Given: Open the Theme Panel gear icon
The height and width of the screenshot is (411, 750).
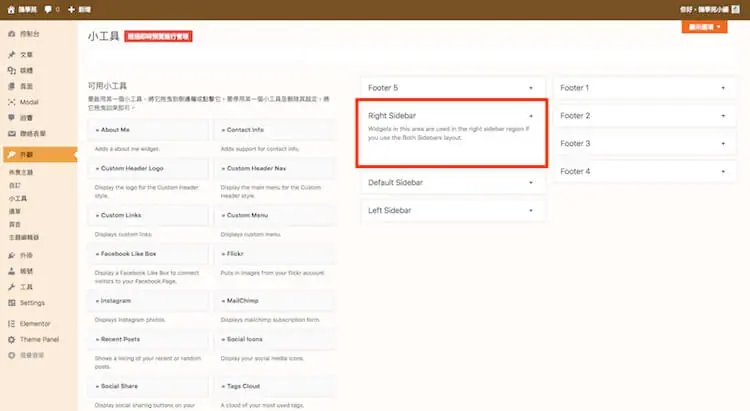Looking at the screenshot, I should [12, 340].
